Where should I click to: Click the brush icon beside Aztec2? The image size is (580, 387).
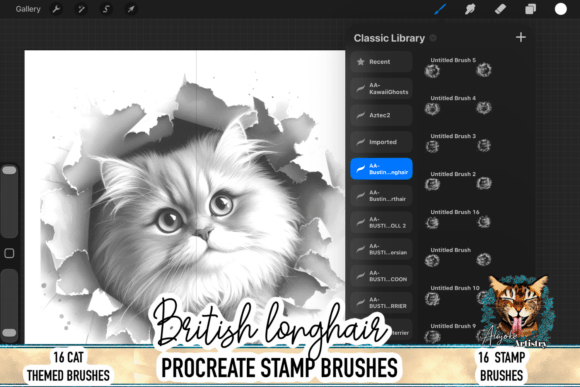360,115
